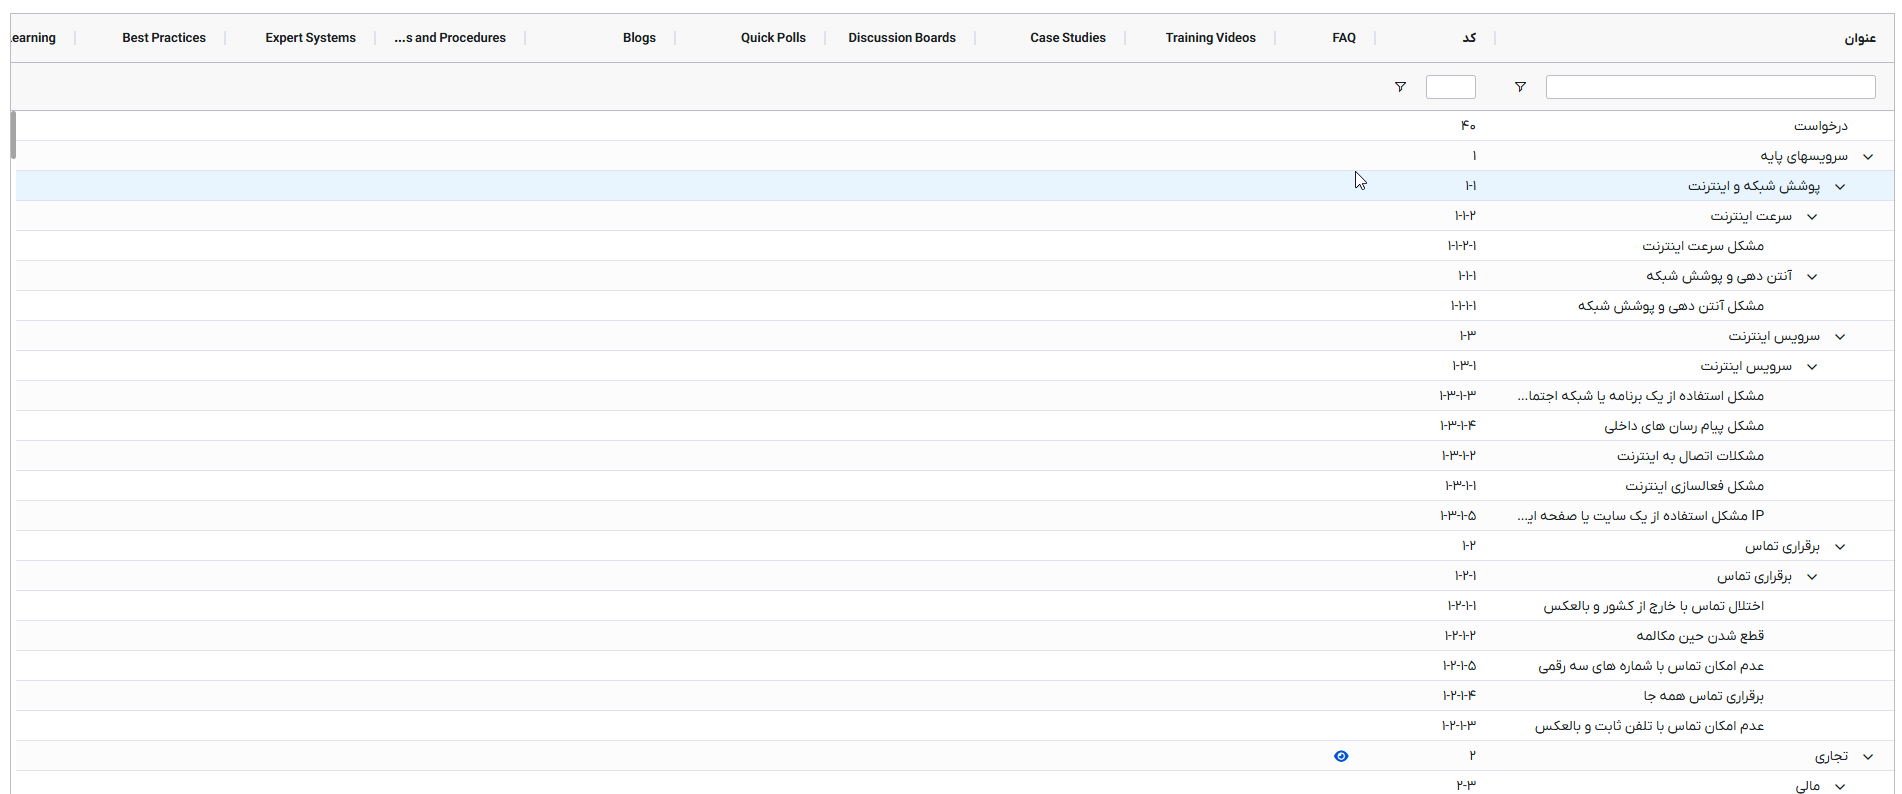1902x794 pixels.
Task: Collapse the برقراری تماس node with code ۱-۲
Action: [1839, 547]
